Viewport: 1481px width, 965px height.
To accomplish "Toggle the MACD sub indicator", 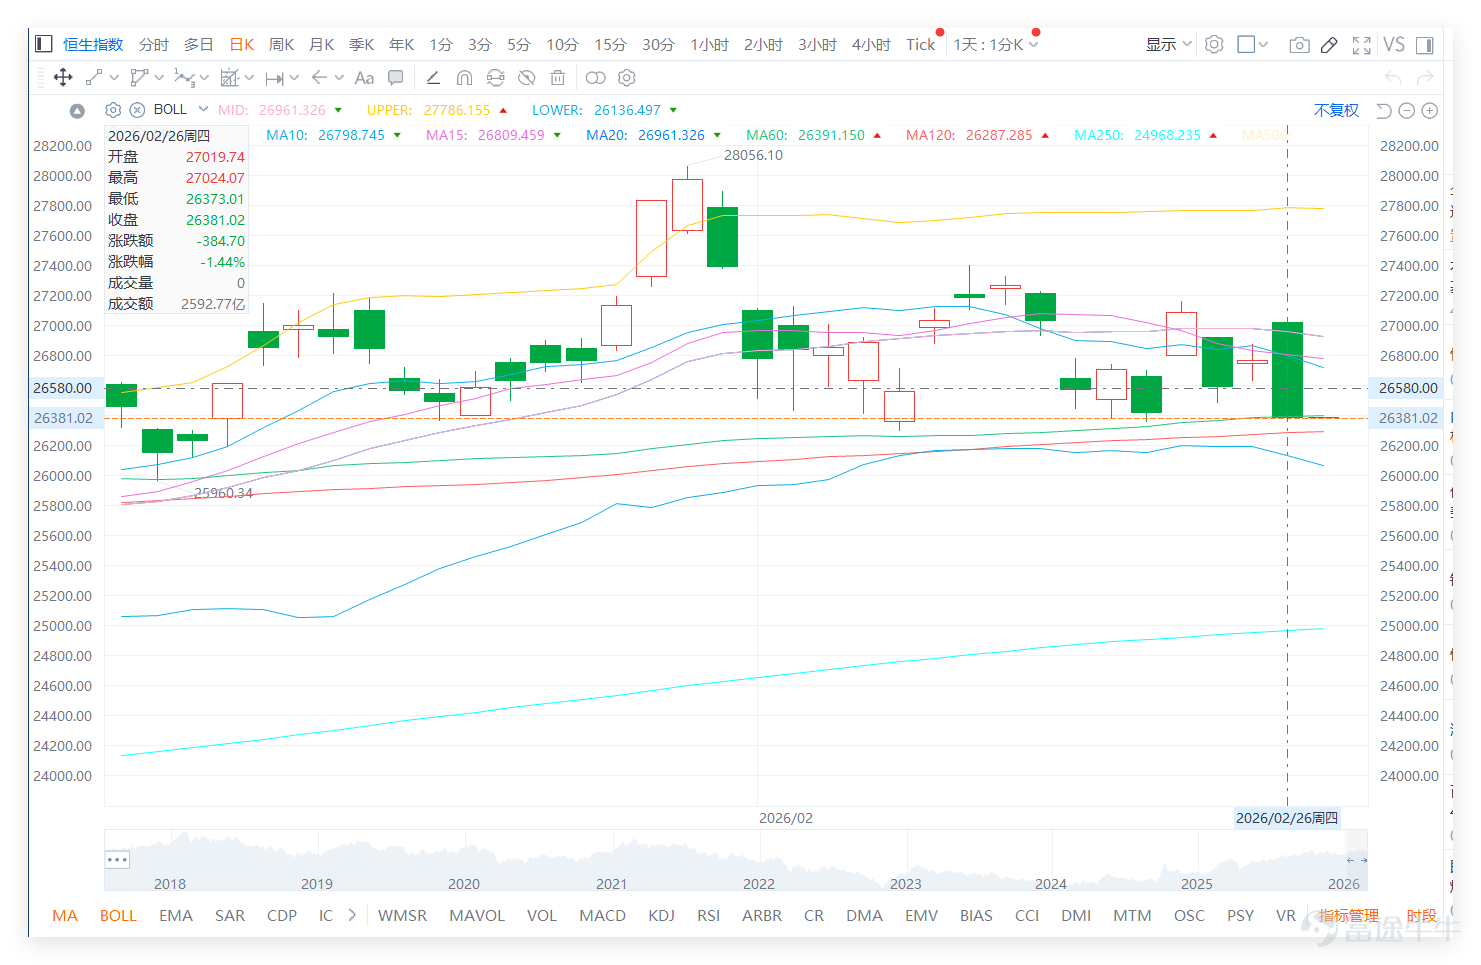I will pos(602,915).
